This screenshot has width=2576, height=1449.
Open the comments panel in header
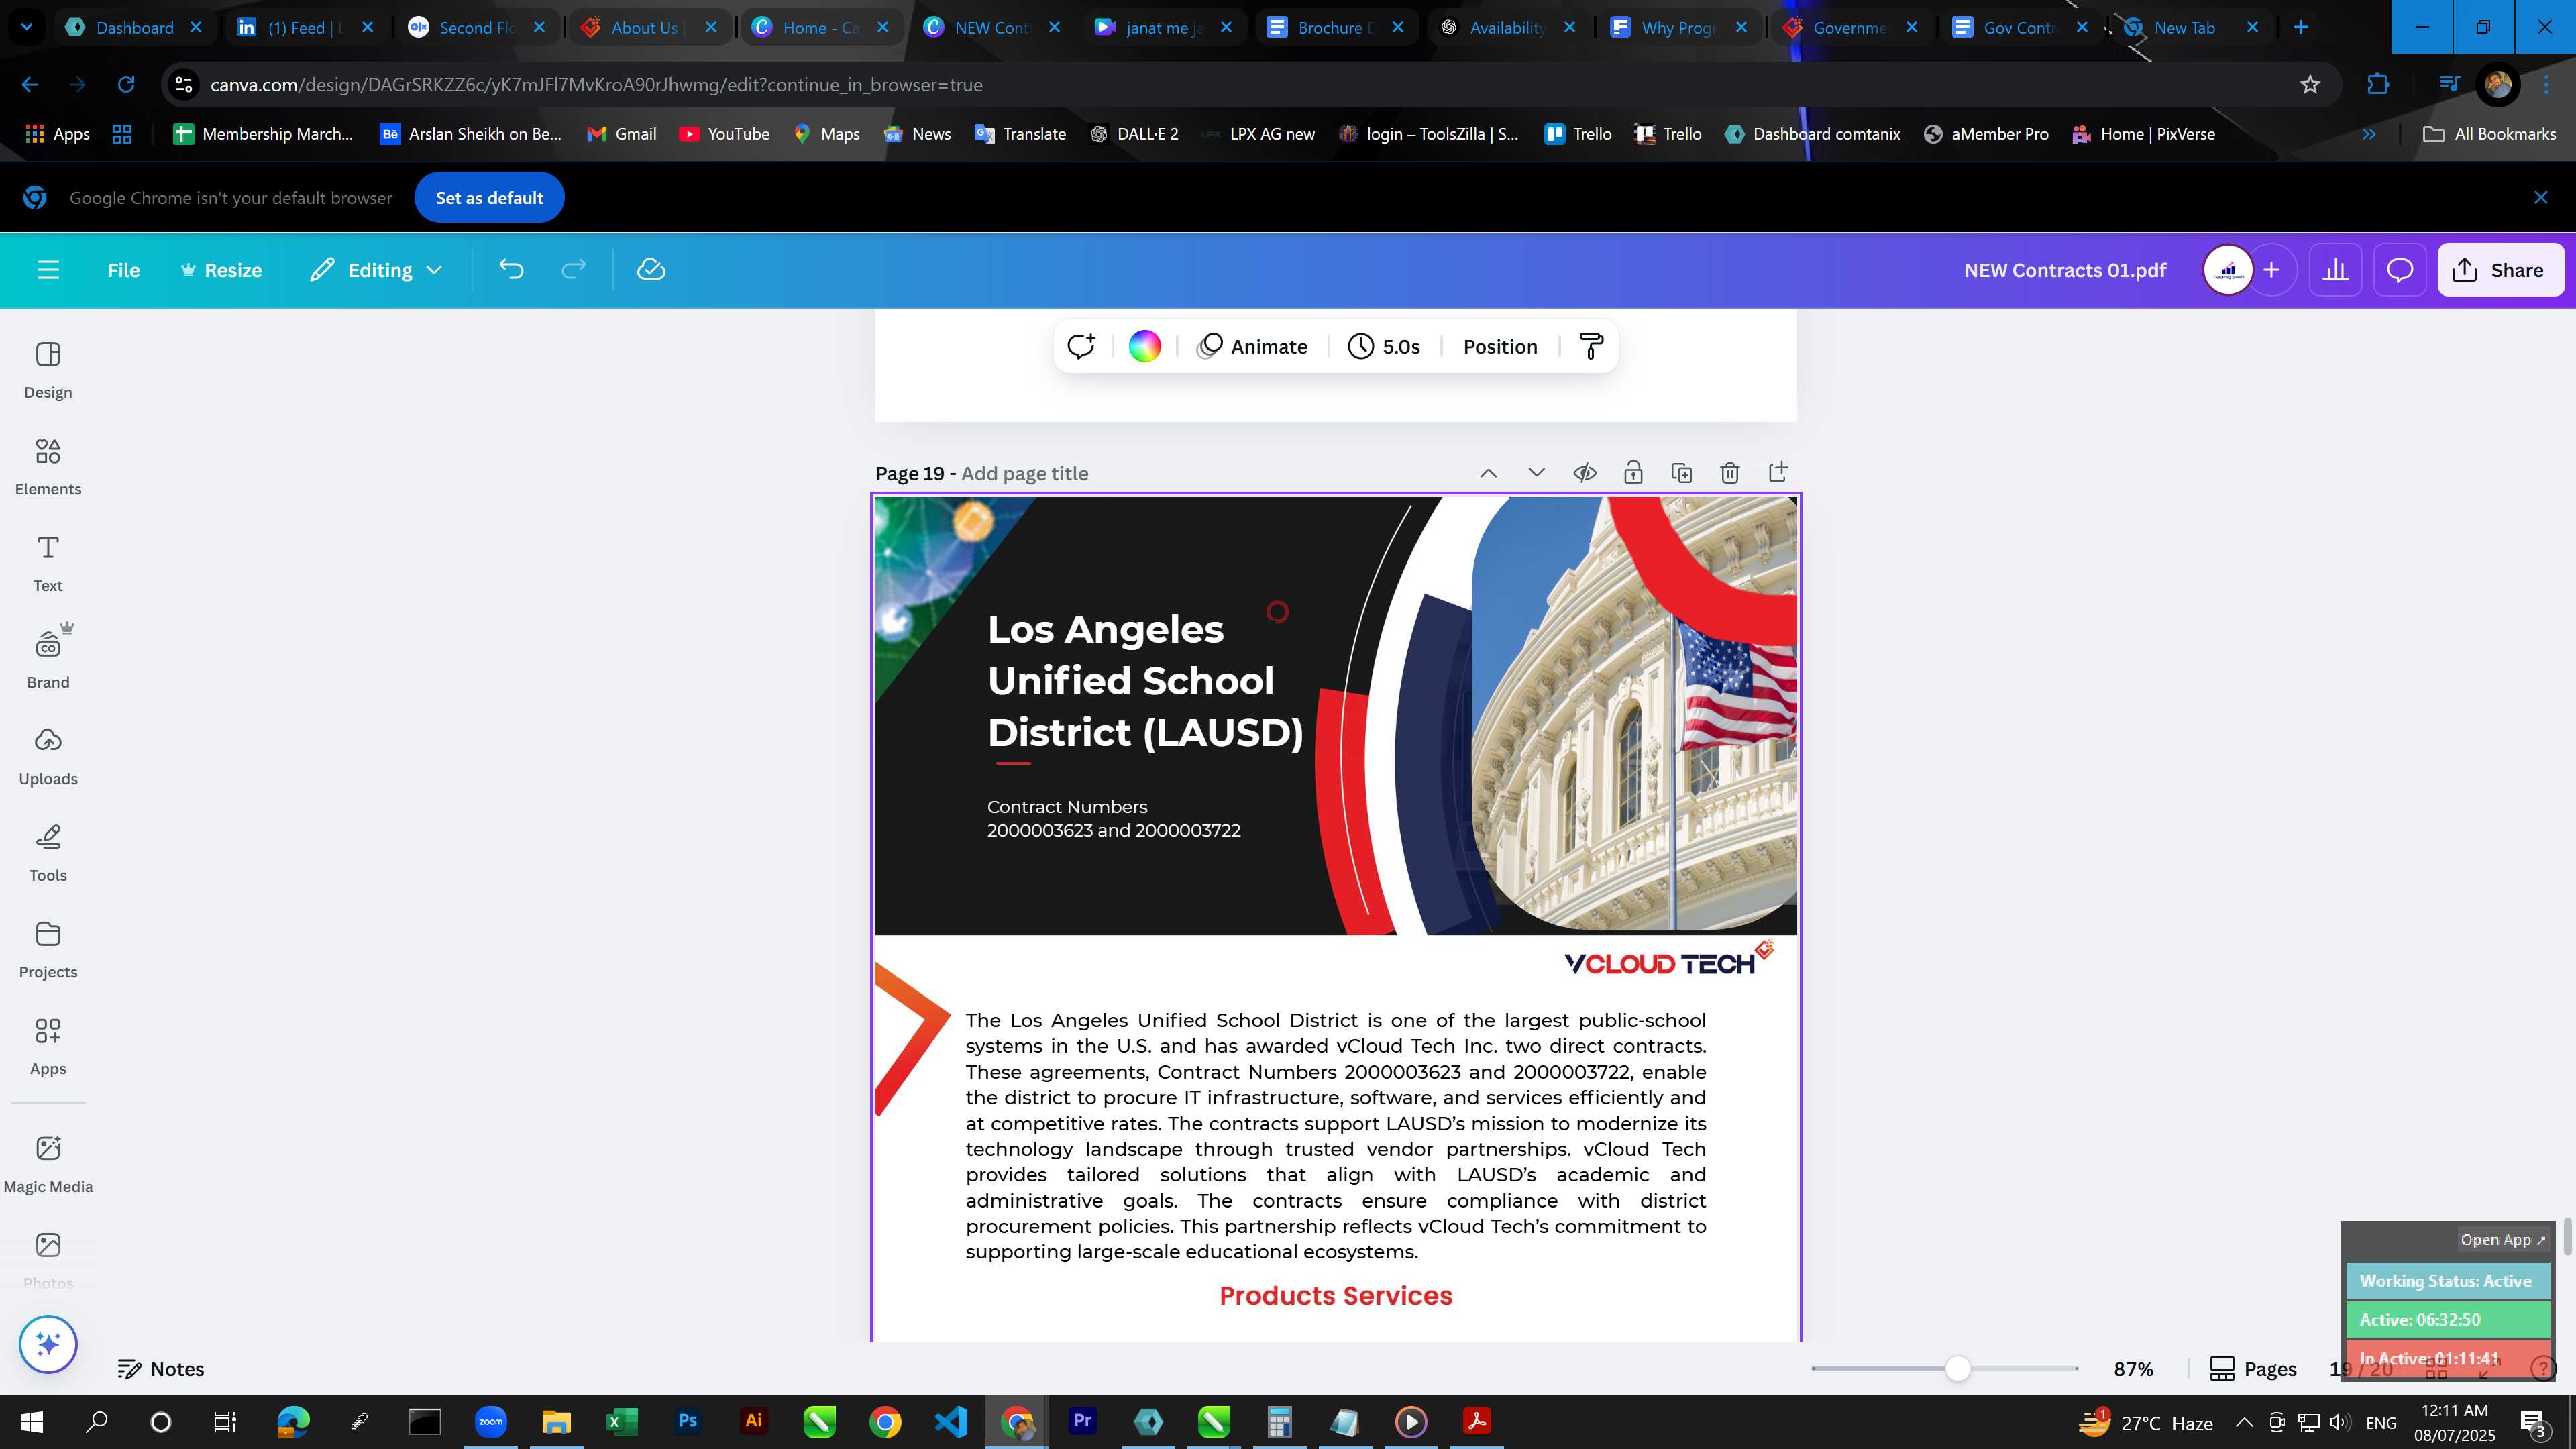(2400, 270)
